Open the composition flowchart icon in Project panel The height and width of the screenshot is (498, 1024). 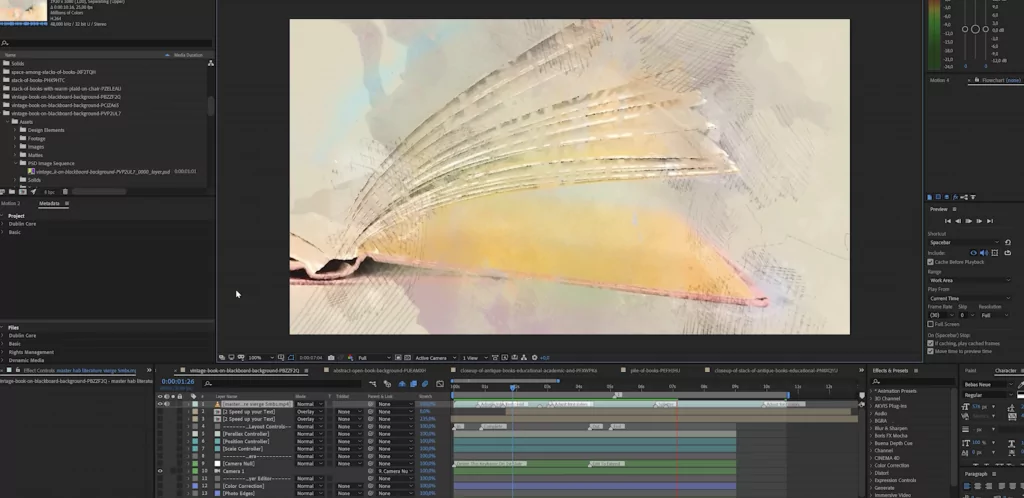210,63
